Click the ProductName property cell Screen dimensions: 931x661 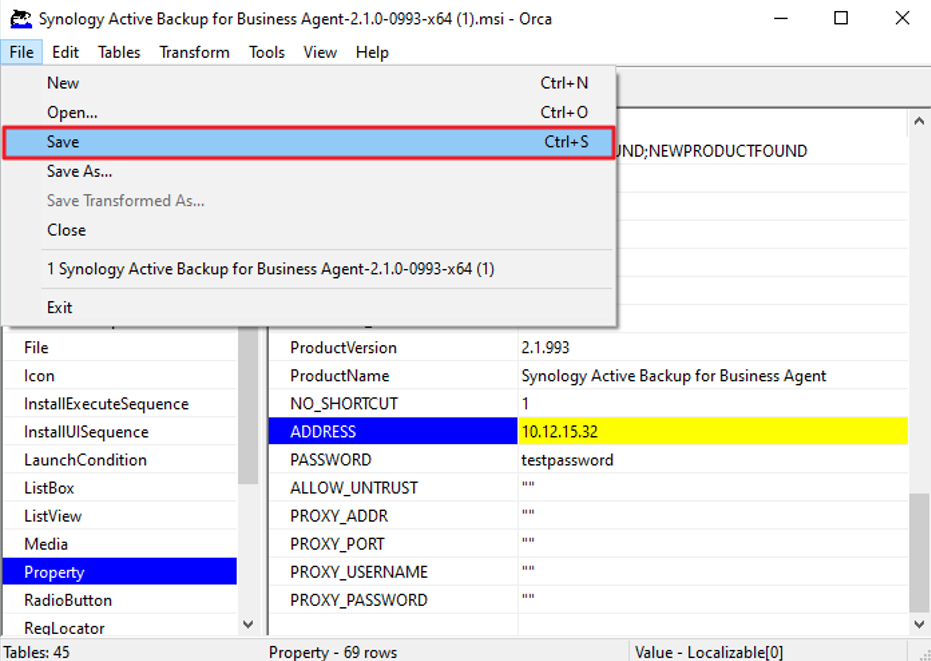click(393, 375)
